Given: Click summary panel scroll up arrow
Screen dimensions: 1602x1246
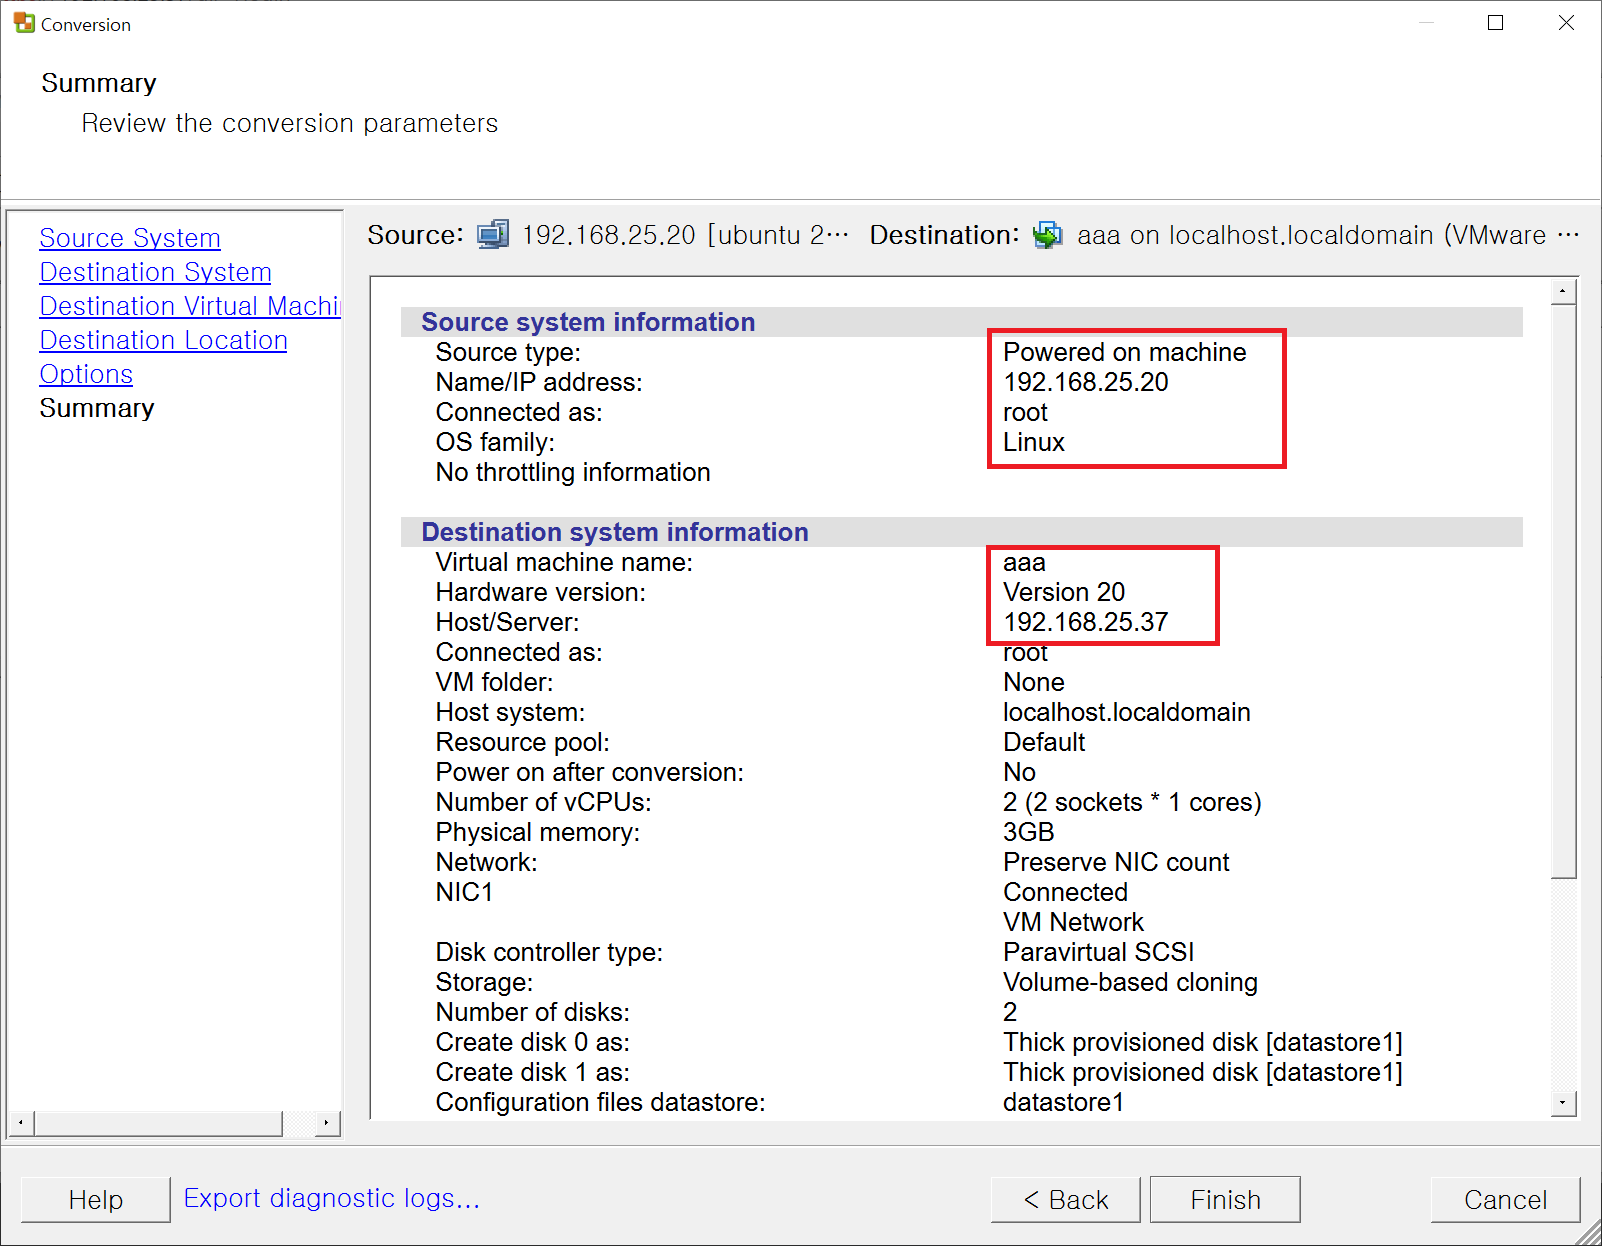Looking at the screenshot, I should (x=1563, y=291).
